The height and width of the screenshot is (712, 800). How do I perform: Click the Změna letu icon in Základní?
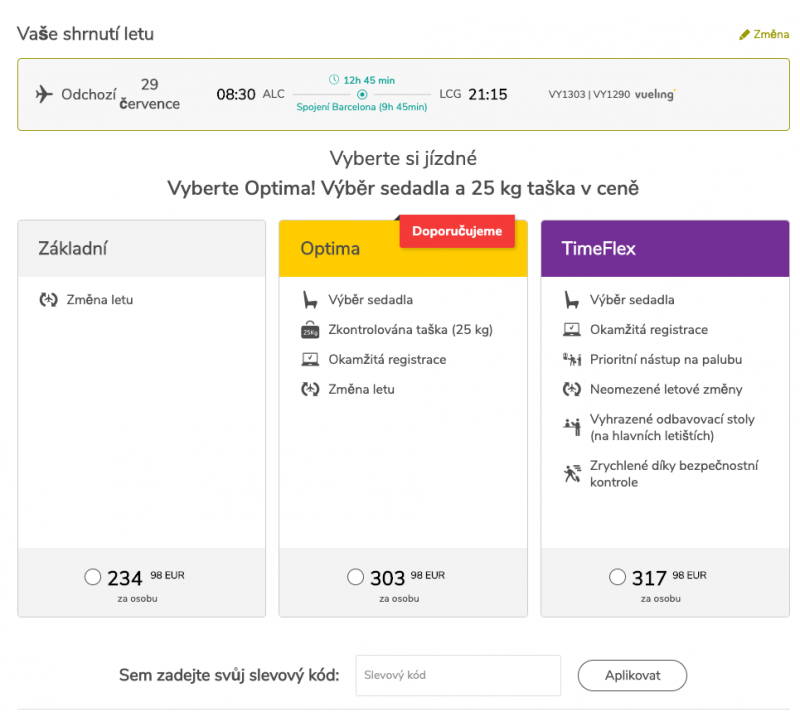pos(48,300)
